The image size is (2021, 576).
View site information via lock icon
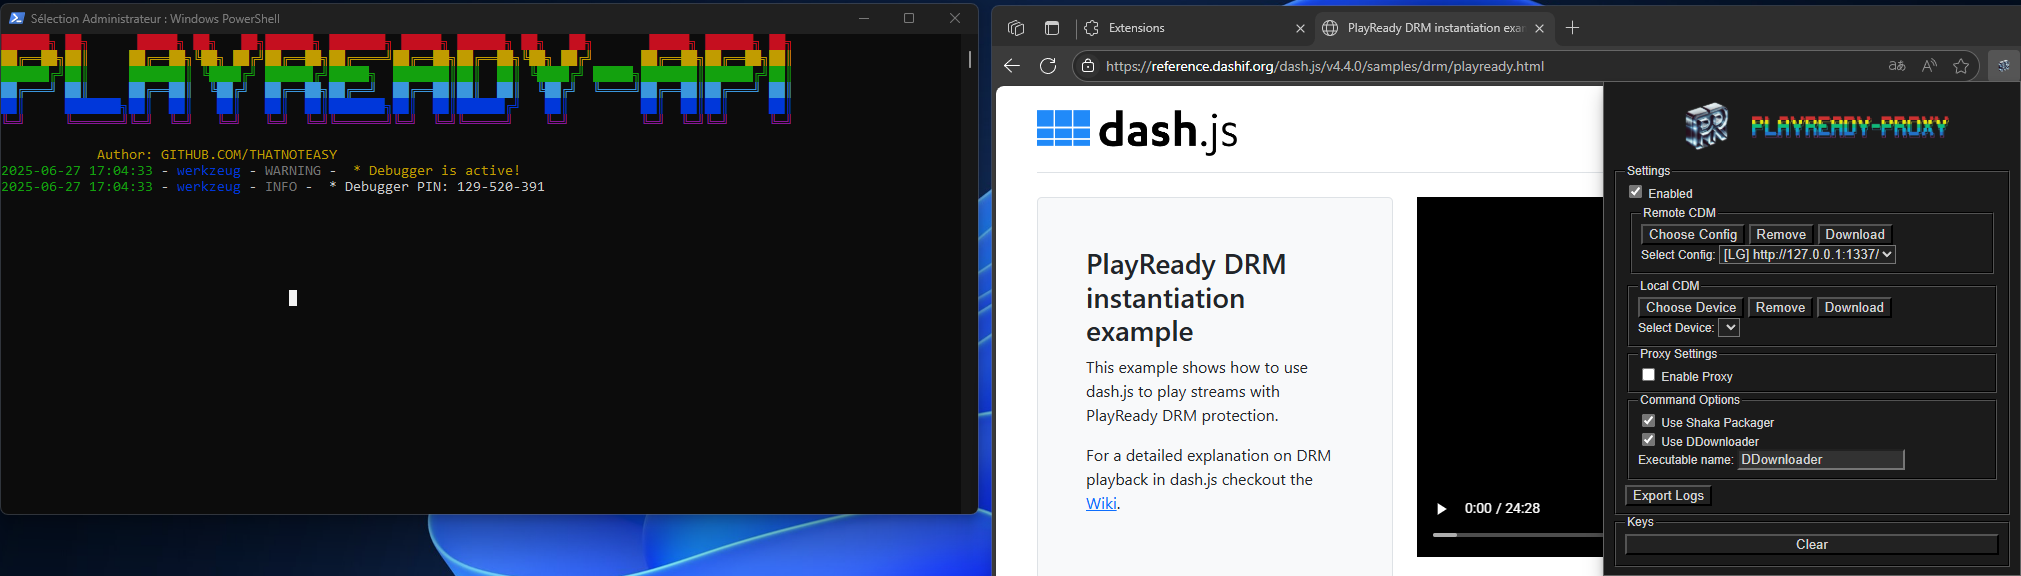(1088, 66)
